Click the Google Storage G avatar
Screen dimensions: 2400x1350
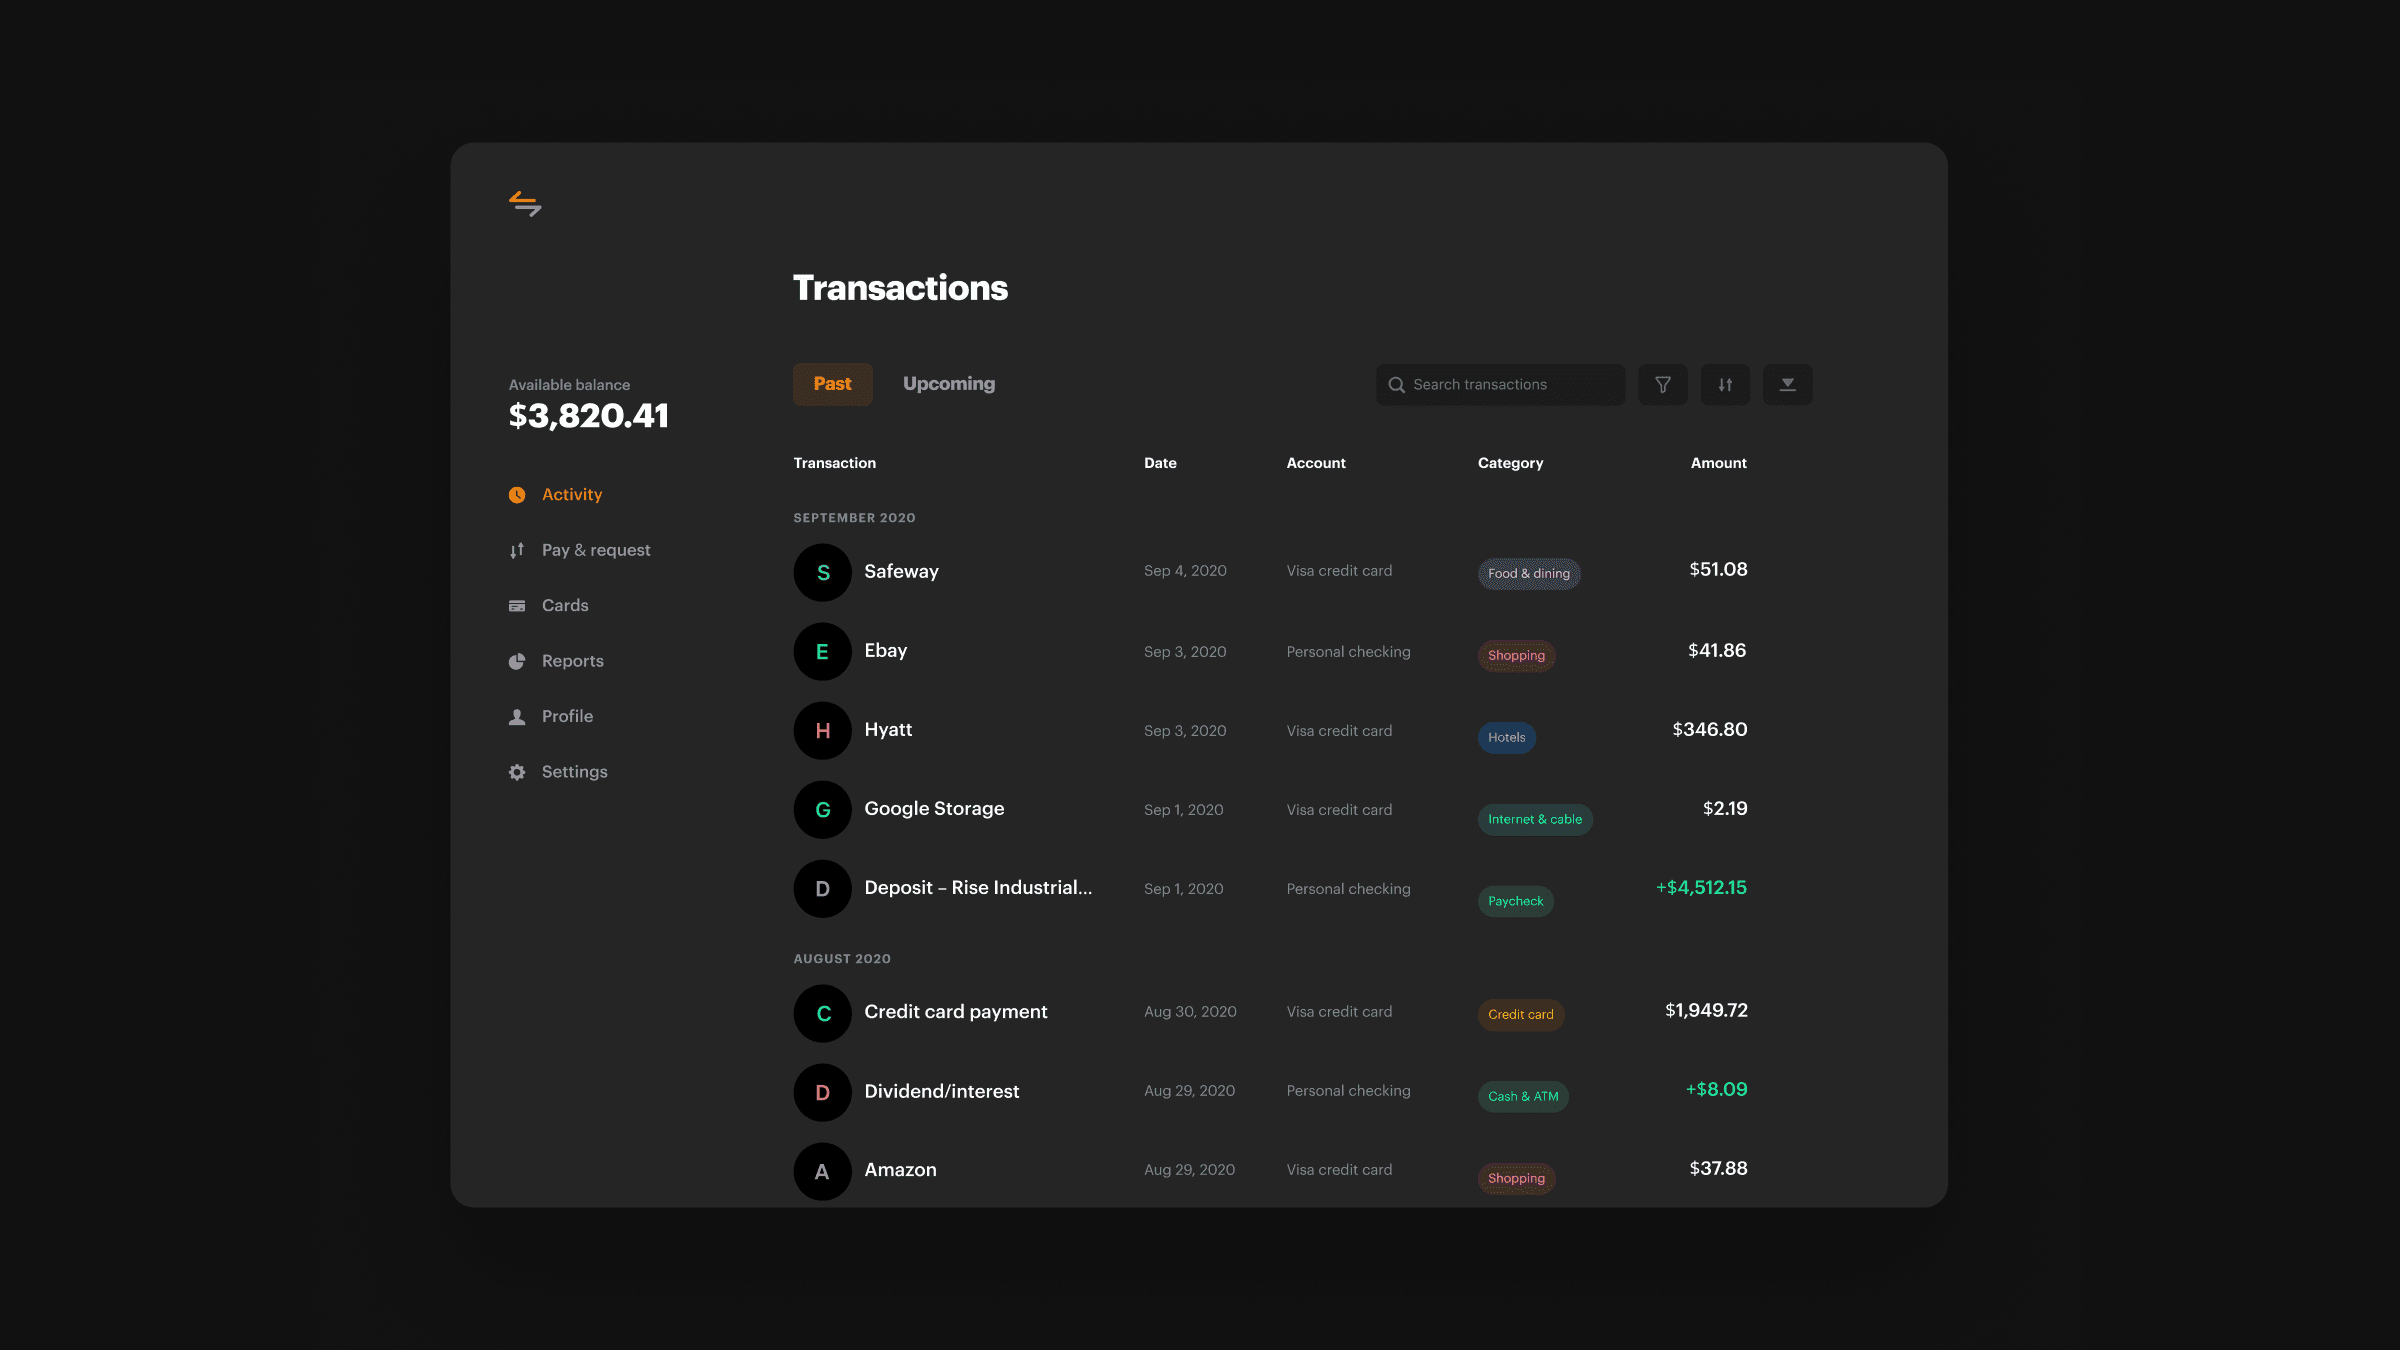pos(822,810)
